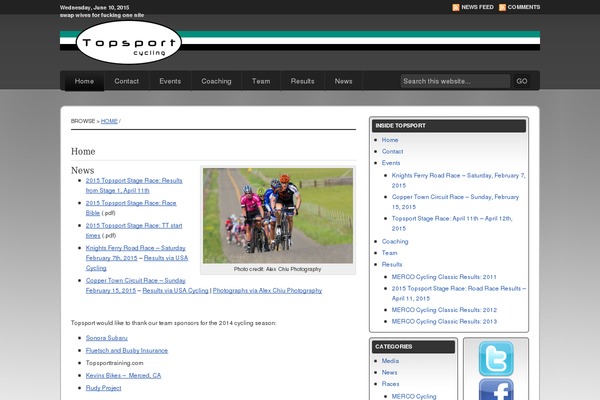This screenshot has width=600, height=400.
Task: Click the cycling race photo
Action: click(278, 216)
